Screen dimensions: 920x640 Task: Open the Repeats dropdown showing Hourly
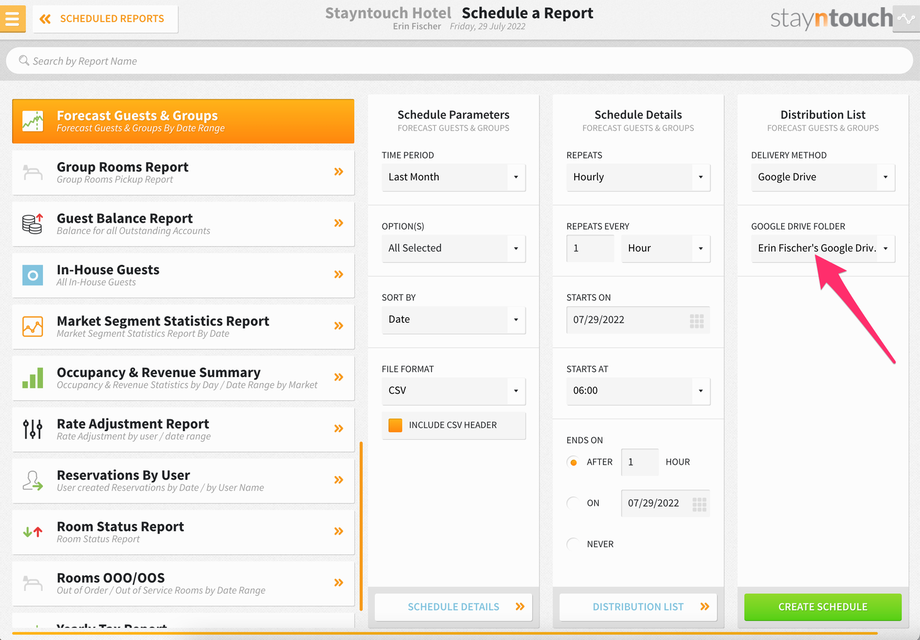638,177
